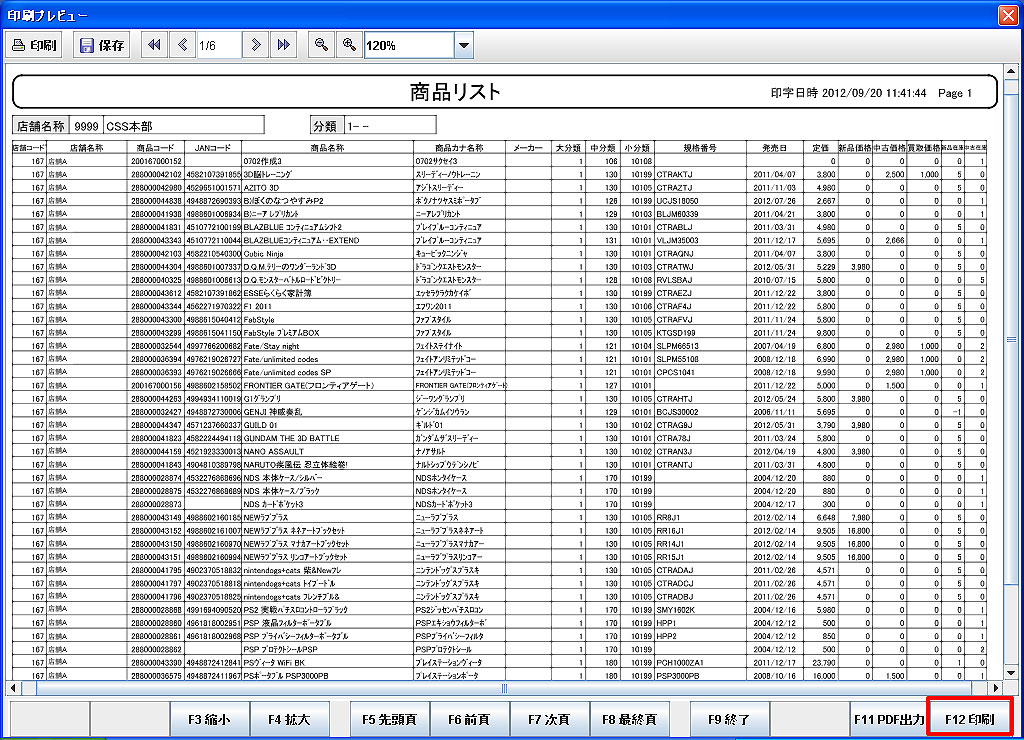Click the floppy disk Save button
The height and width of the screenshot is (740, 1024).
tap(101, 45)
